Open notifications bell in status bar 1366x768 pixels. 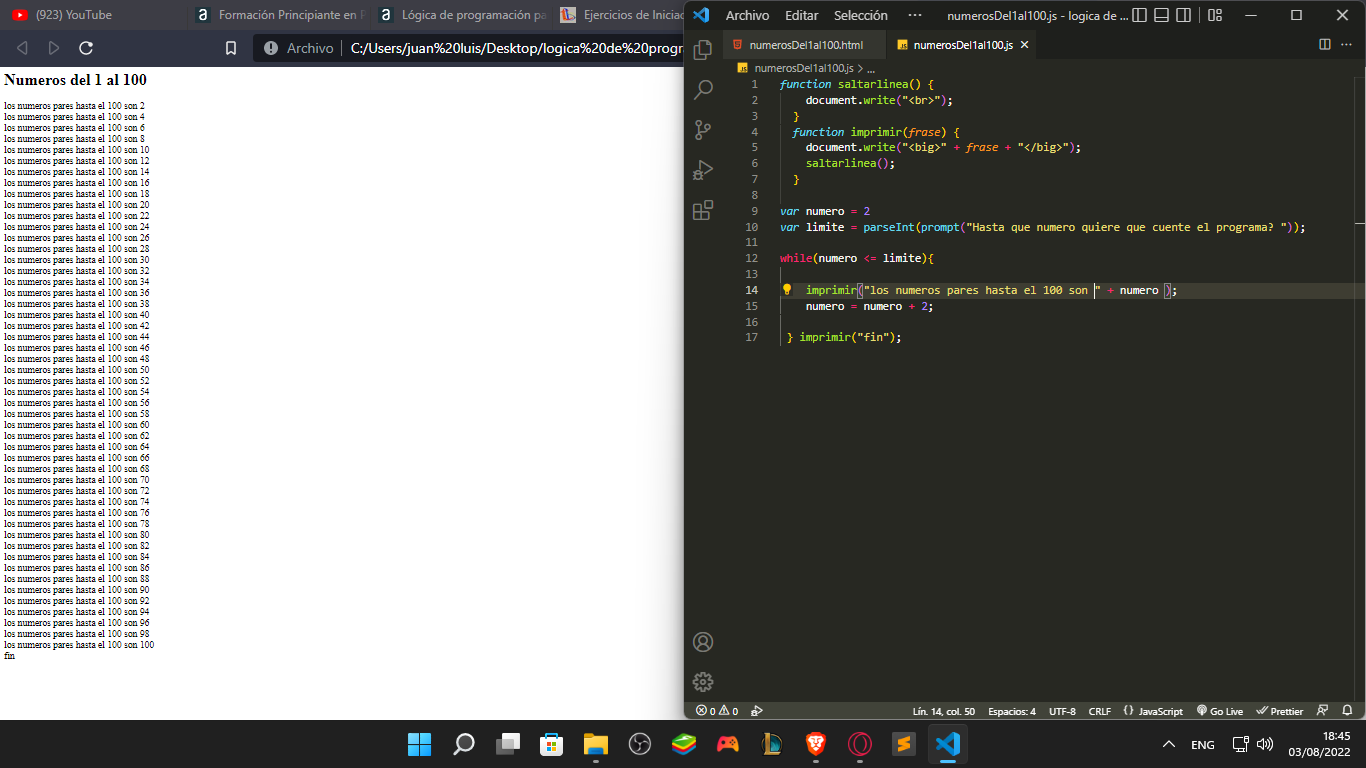[1347, 711]
